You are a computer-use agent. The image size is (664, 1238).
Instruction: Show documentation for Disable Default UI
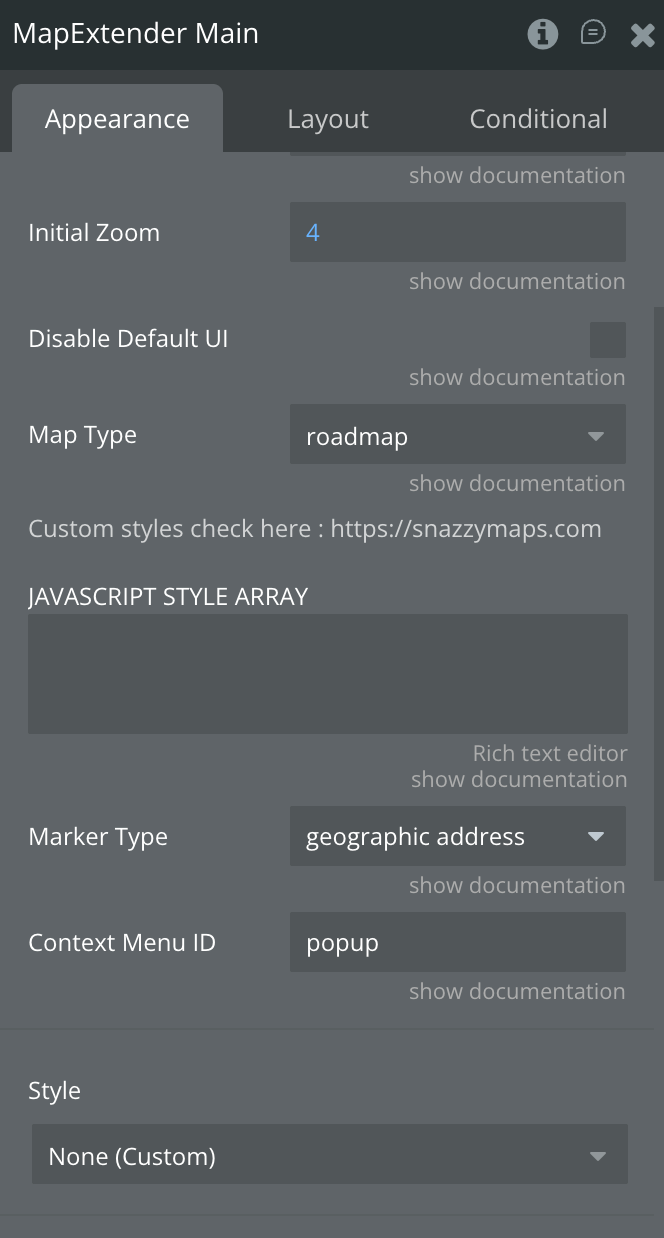tap(517, 378)
